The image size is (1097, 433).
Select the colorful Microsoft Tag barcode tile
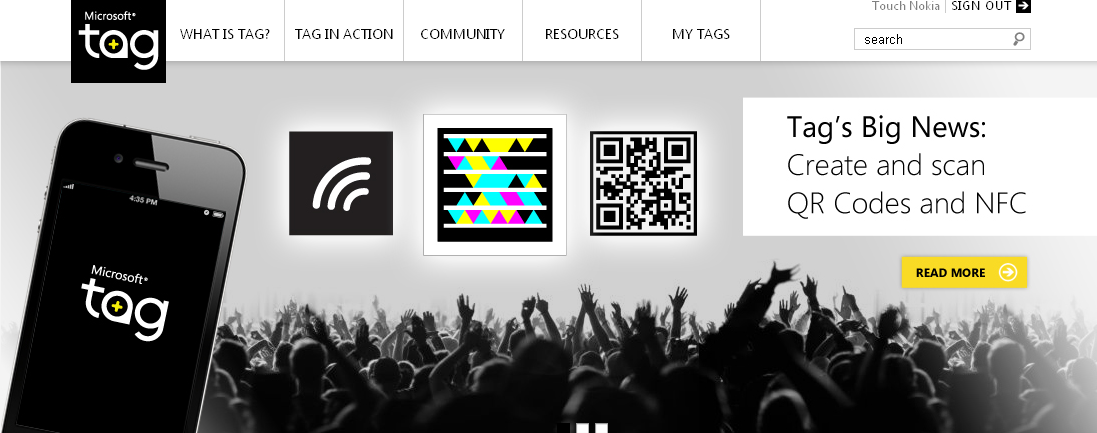pyautogui.click(x=495, y=185)
